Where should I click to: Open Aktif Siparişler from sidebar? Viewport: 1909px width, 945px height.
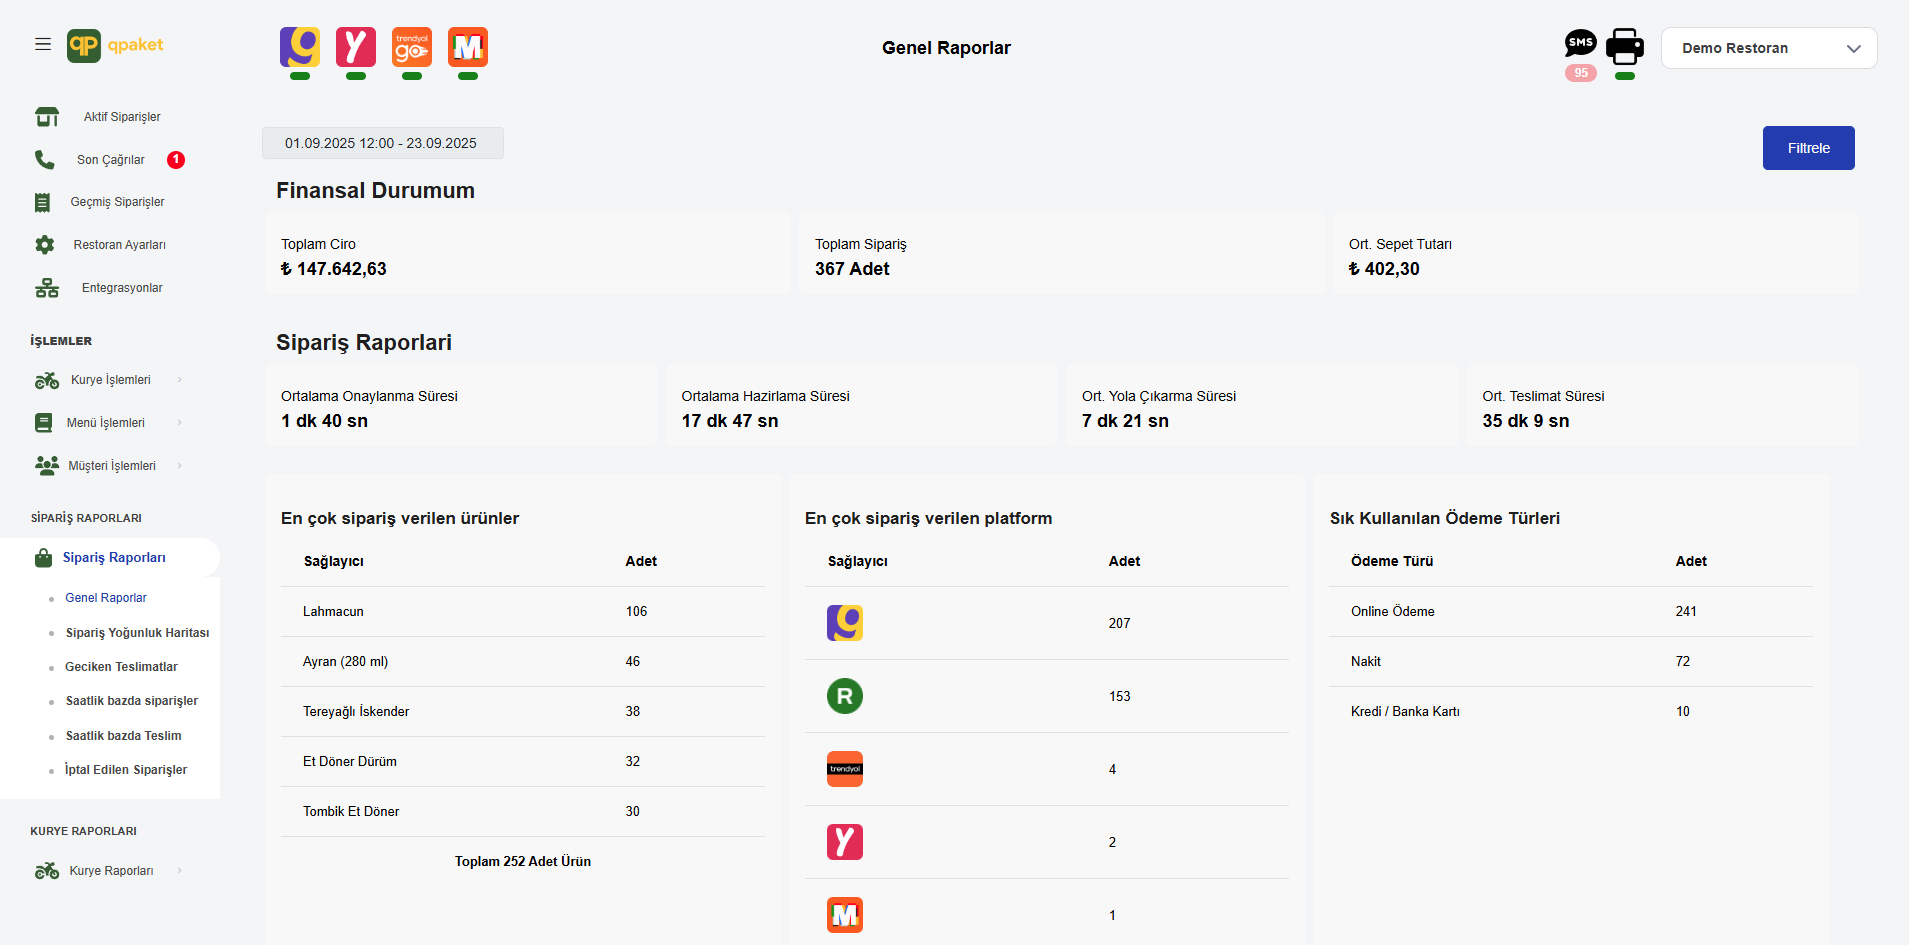click(121, 117)
